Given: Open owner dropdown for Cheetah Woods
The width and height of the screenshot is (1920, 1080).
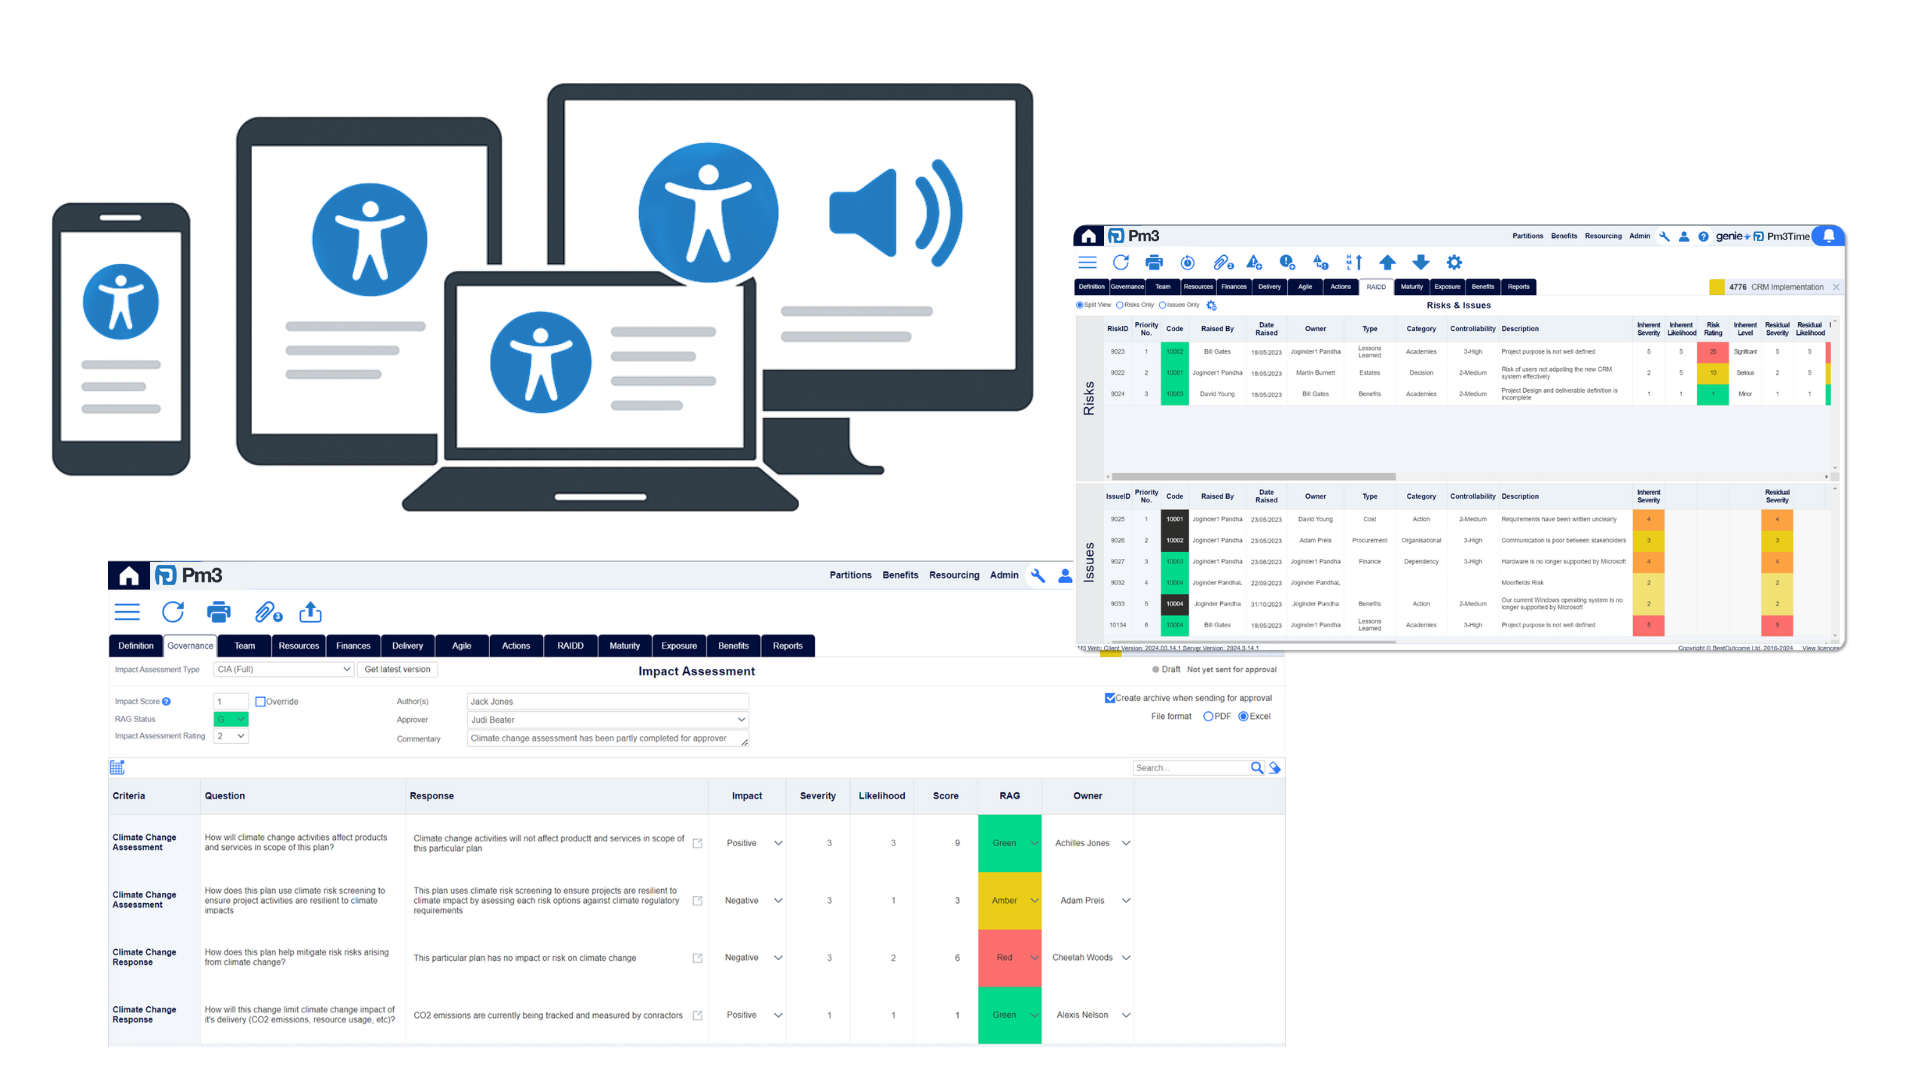Looking at the screenshot, I should click(x=1126, y=958).
